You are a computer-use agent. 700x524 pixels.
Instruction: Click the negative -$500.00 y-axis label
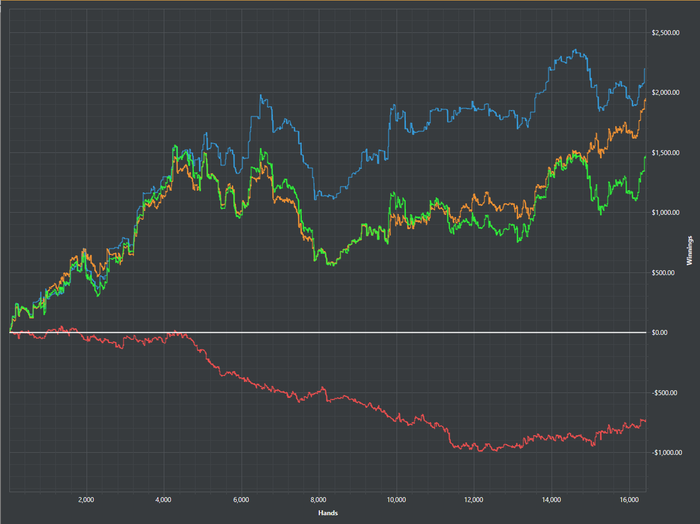click(x=664, y=393)
